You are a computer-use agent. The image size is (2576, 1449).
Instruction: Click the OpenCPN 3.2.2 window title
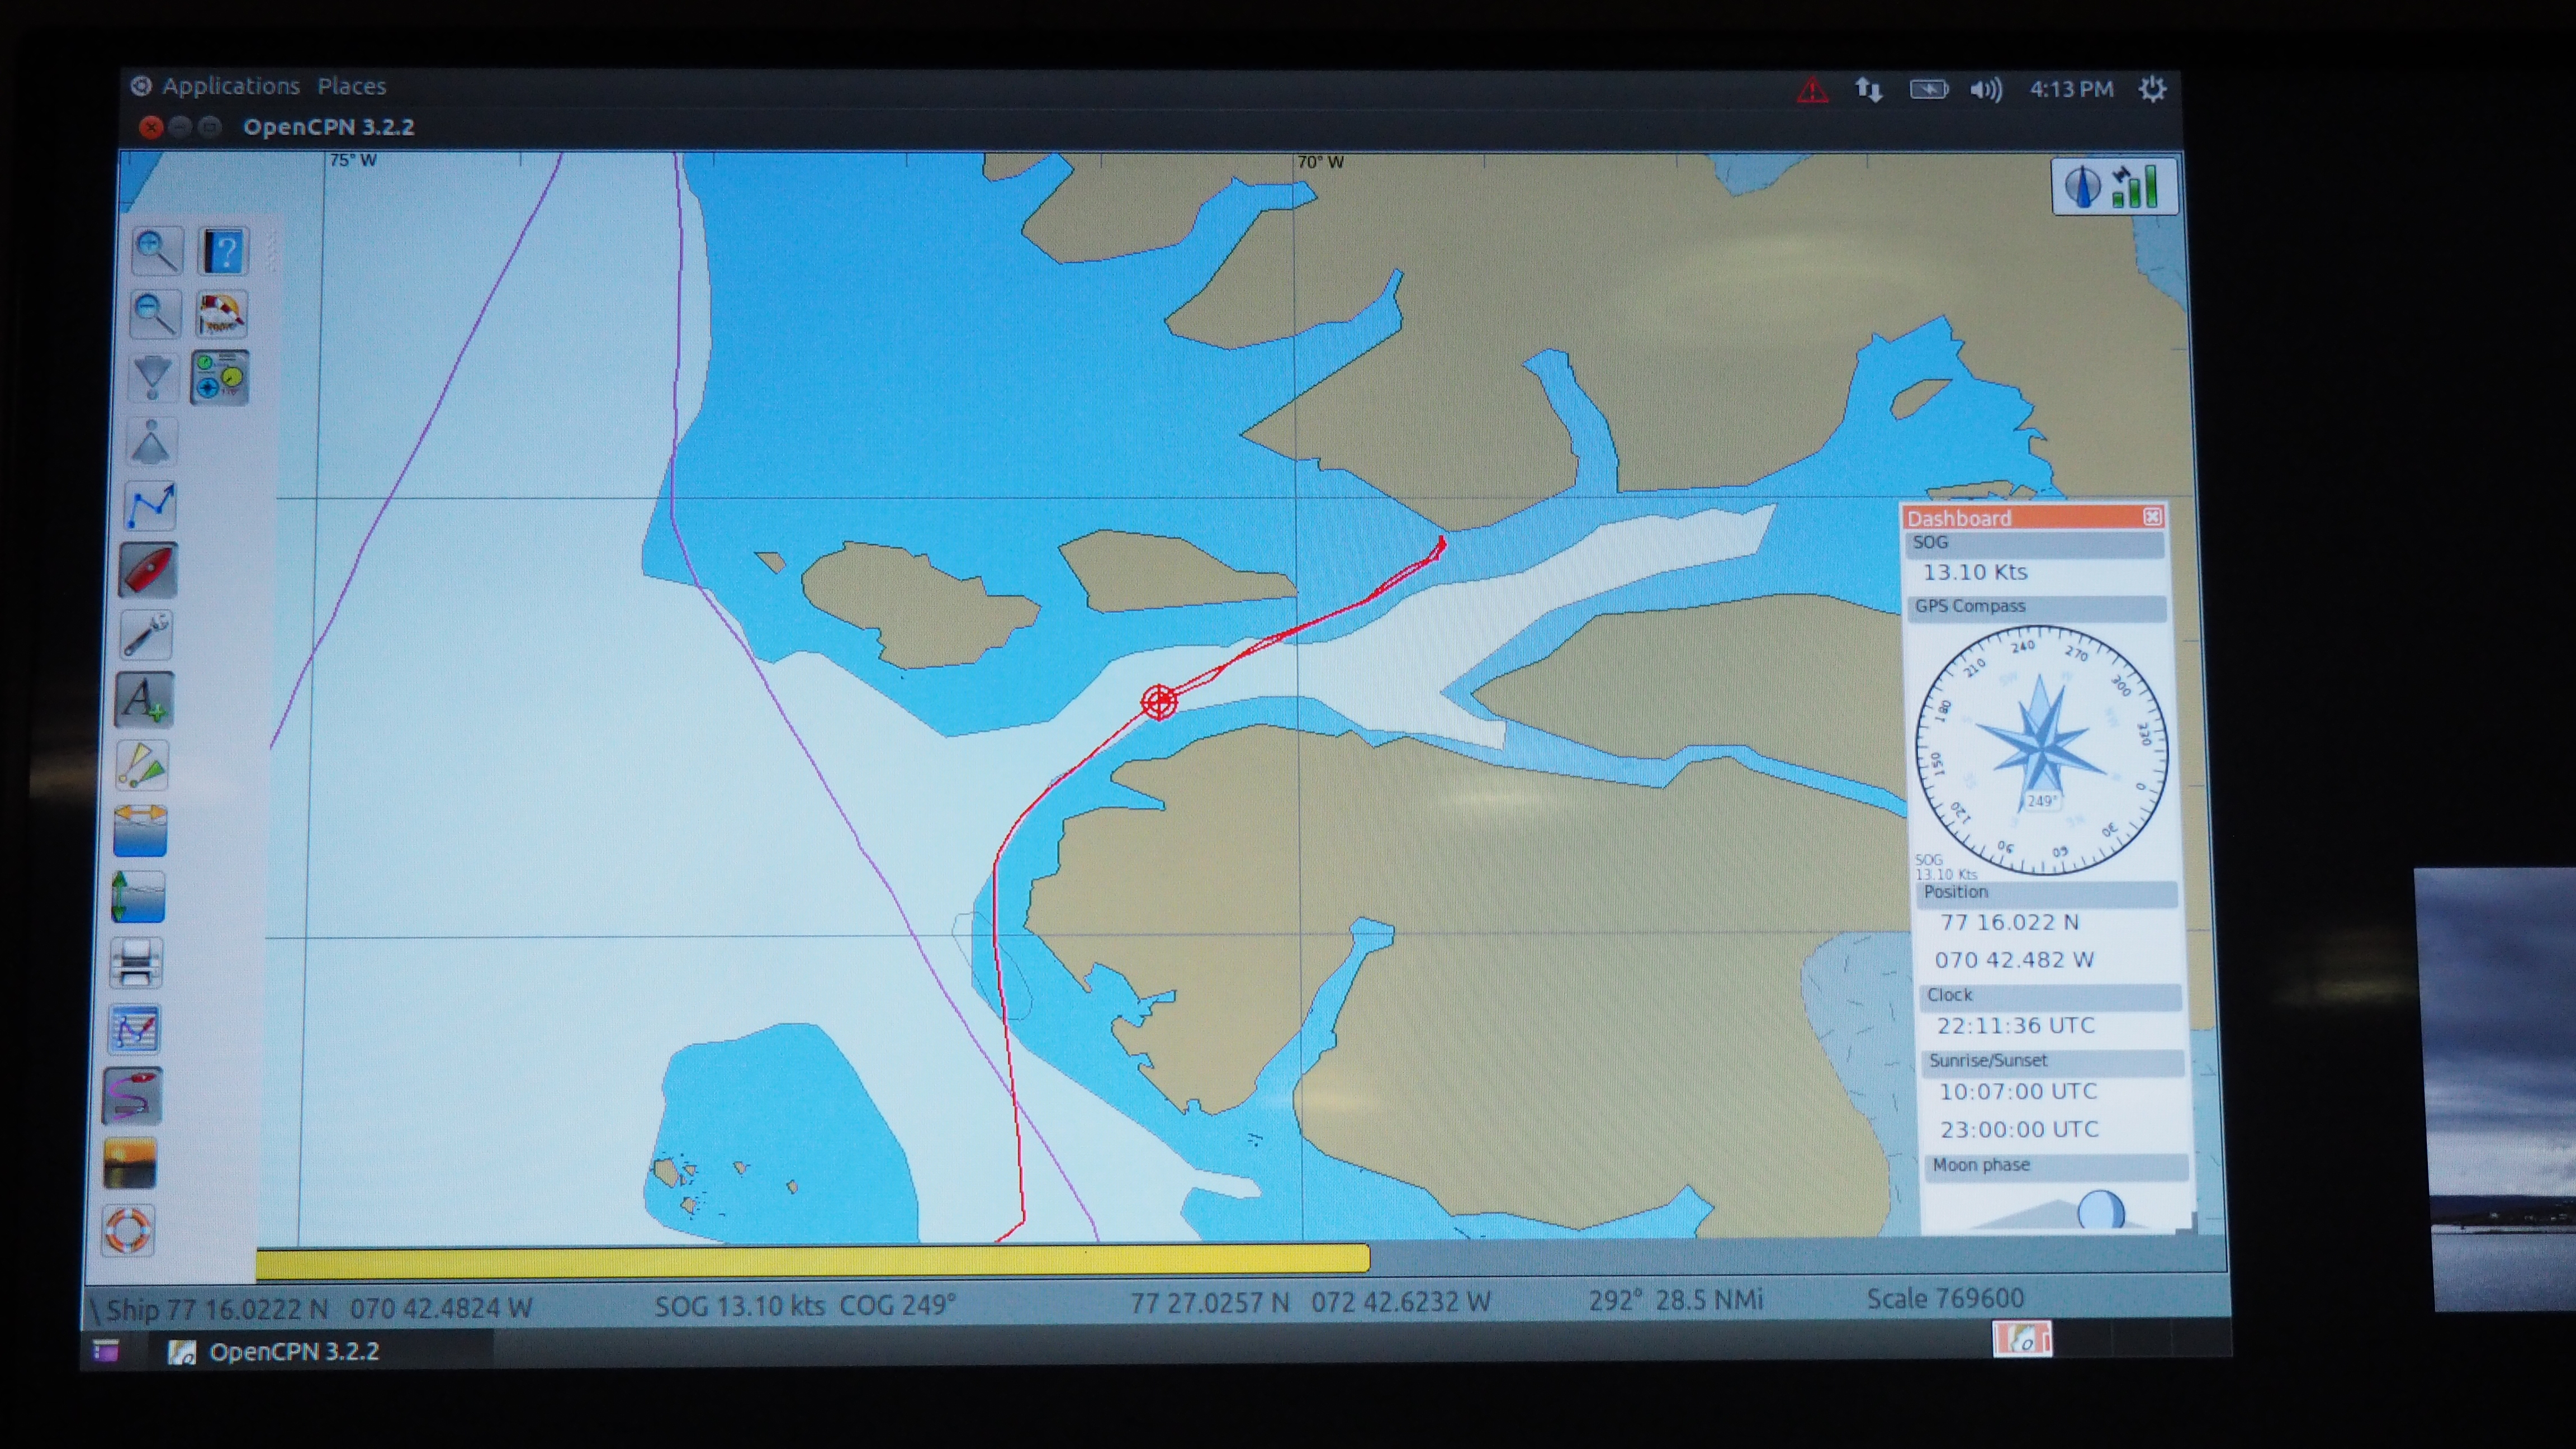[x=328, y=127]
